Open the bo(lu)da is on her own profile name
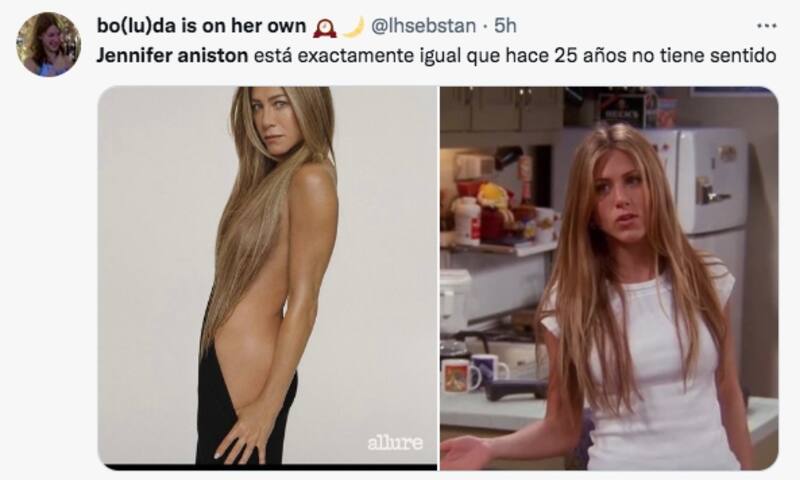 (x=202, y=26)
